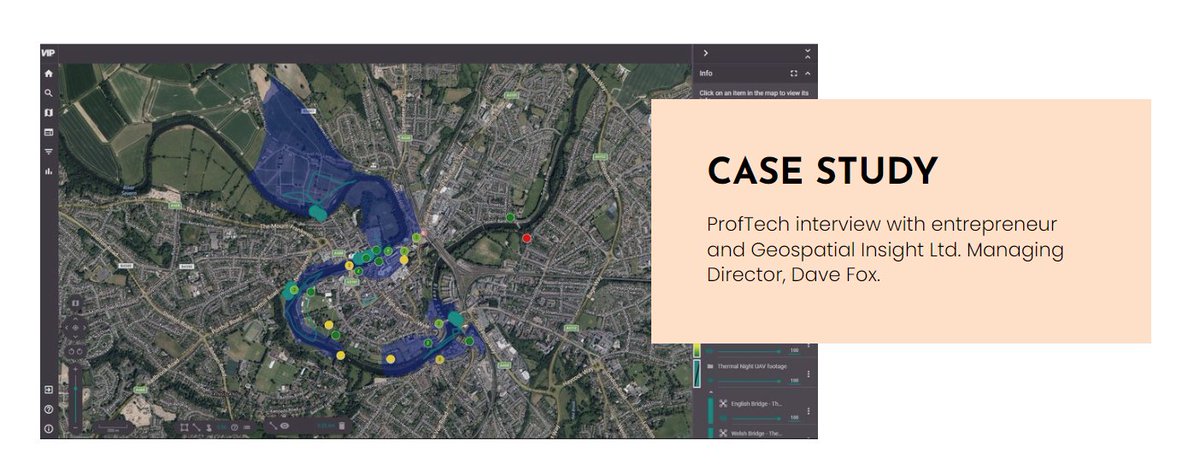
Task: Select the English Bridge layer
Action: pos(755,404)
